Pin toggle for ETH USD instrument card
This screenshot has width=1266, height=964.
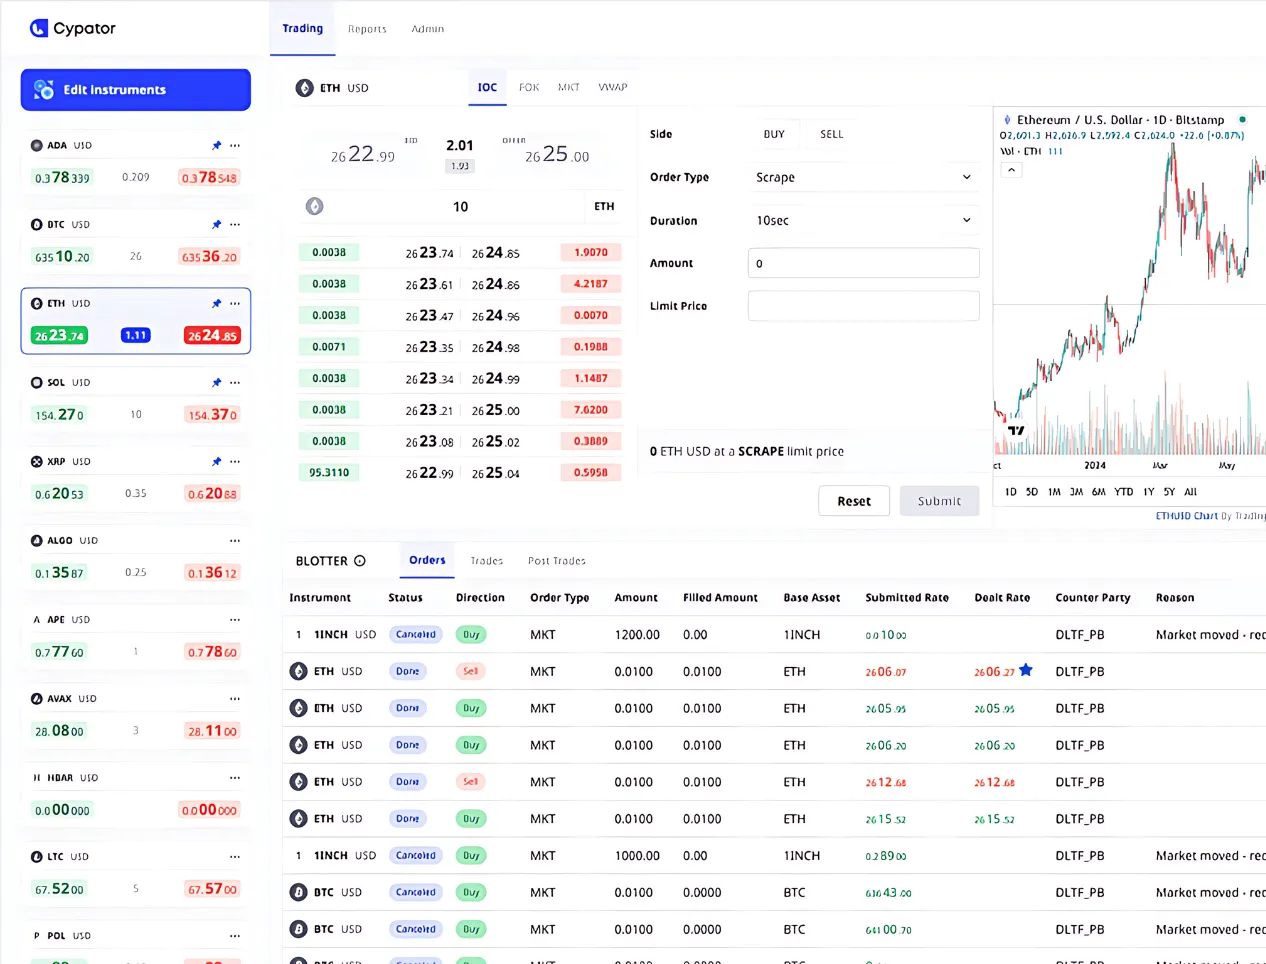click(x=216, y=303)
